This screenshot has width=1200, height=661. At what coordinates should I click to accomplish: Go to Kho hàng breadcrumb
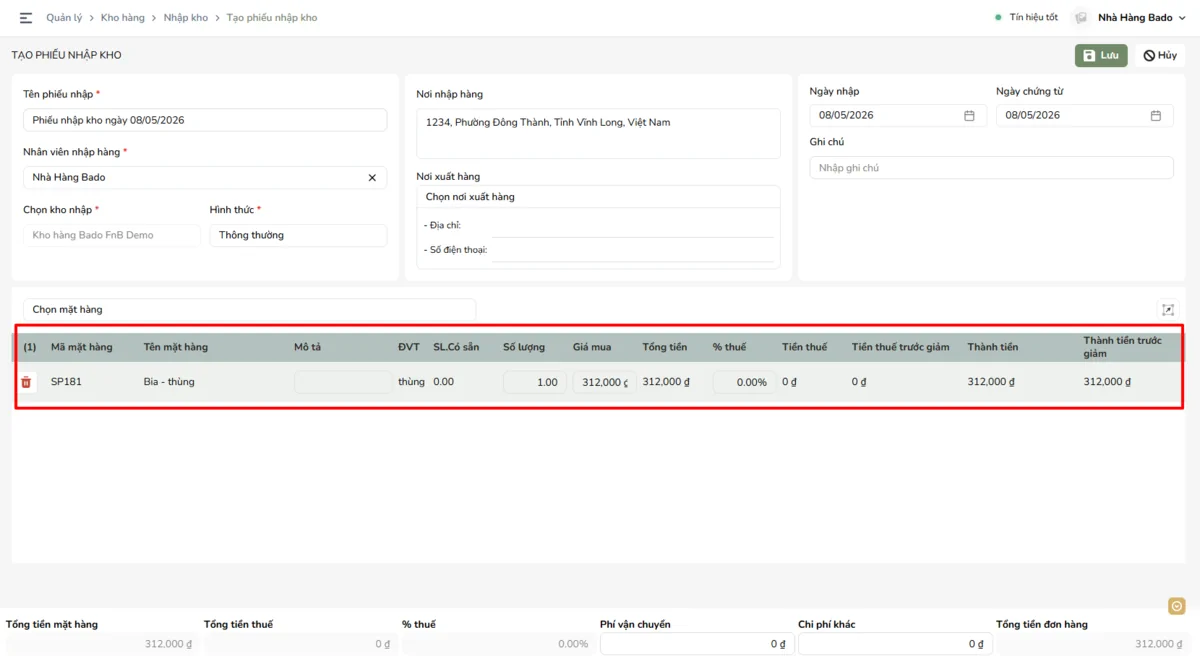(123, 18)
